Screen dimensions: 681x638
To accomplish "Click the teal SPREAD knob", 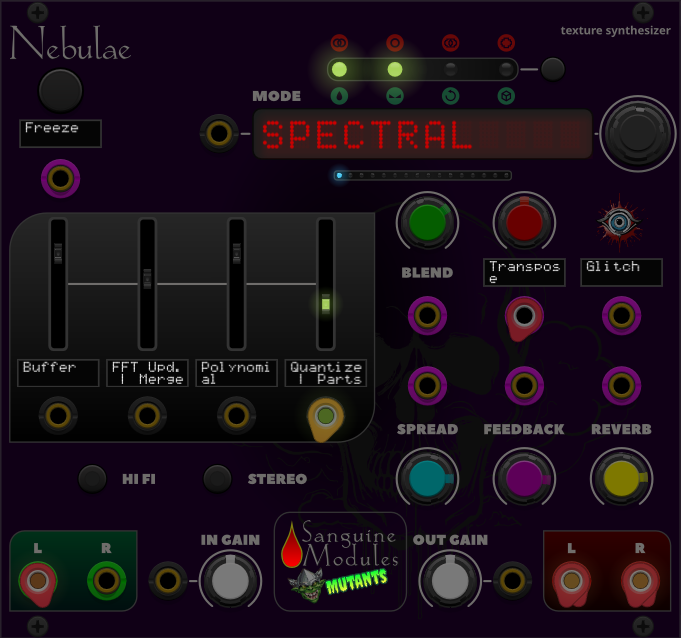I will 427,479.
